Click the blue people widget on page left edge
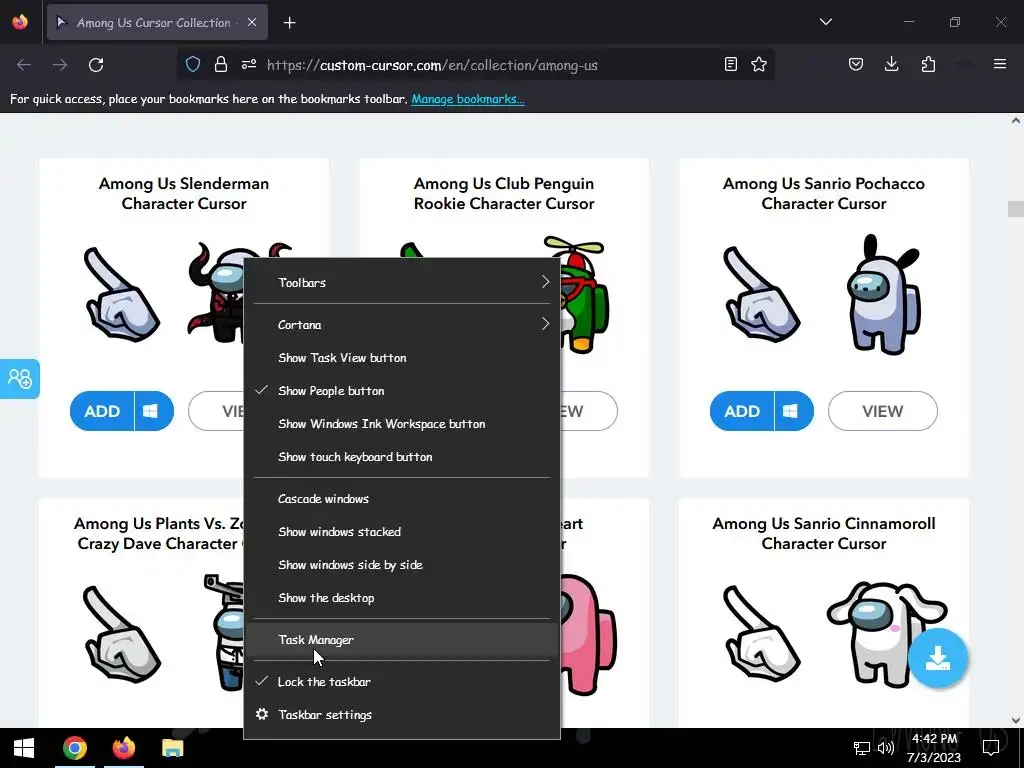Image resolution: width=1024 pixels, height=768 pixels. tap(20, 378)
